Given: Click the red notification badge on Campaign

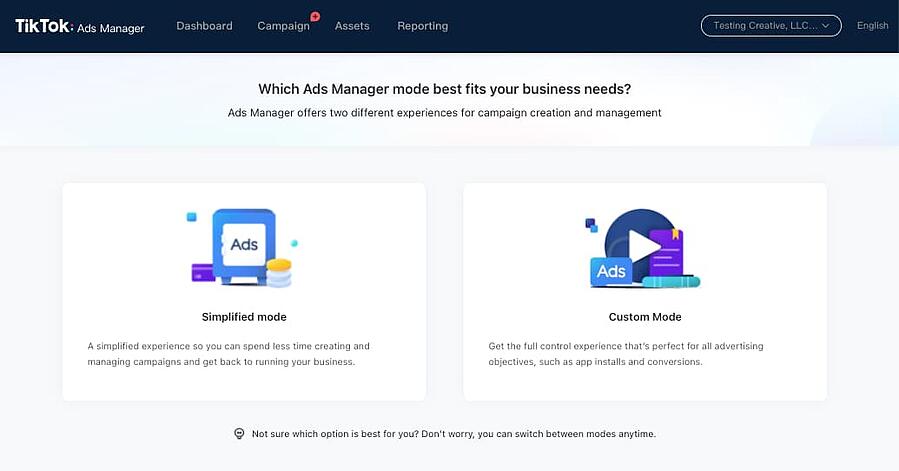Looking at the screenshot, I should coord(315,16).
